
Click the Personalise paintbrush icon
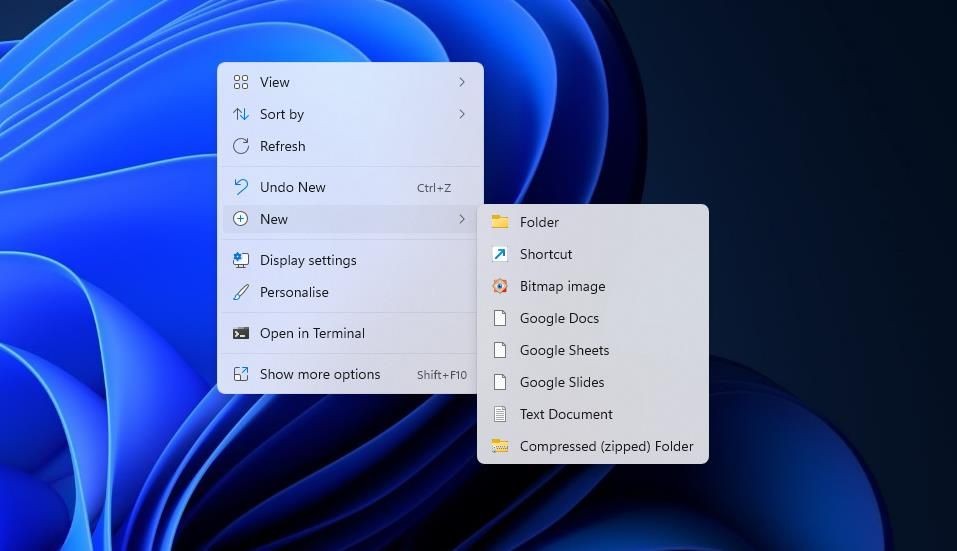[240, 292]
